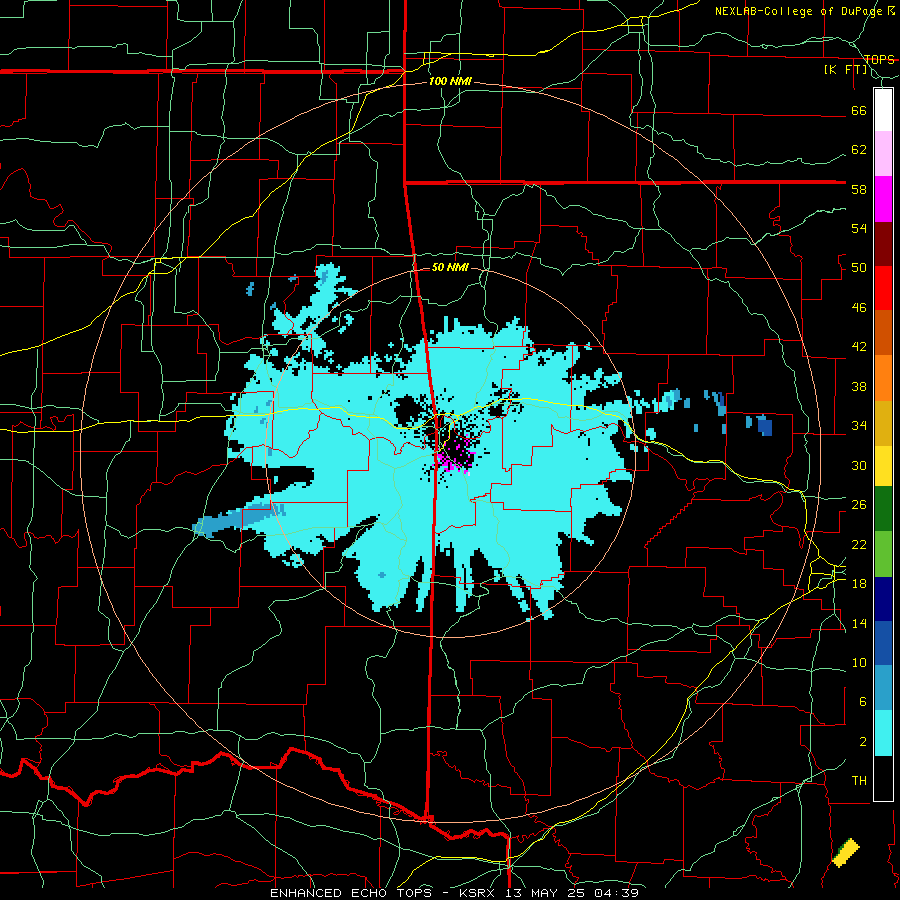900x900 pixels.
Task: Click the 100 NMI range ring label
Action: 450,82
